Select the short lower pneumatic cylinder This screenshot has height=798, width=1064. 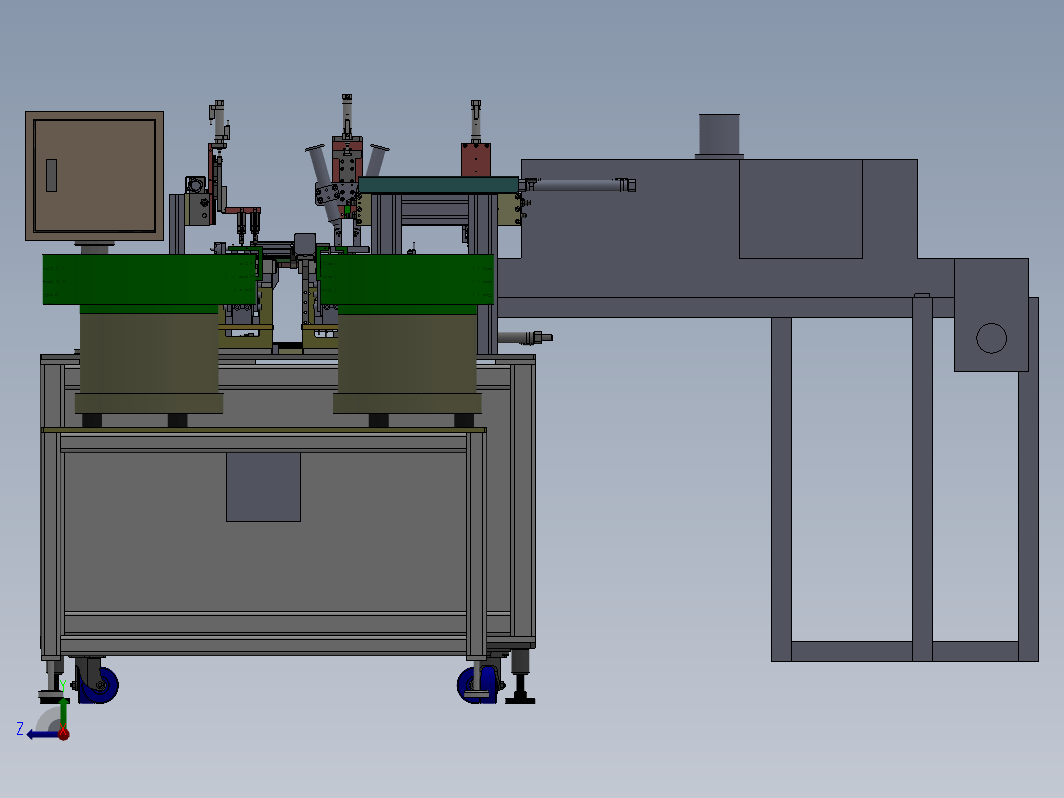coord(525,337)
